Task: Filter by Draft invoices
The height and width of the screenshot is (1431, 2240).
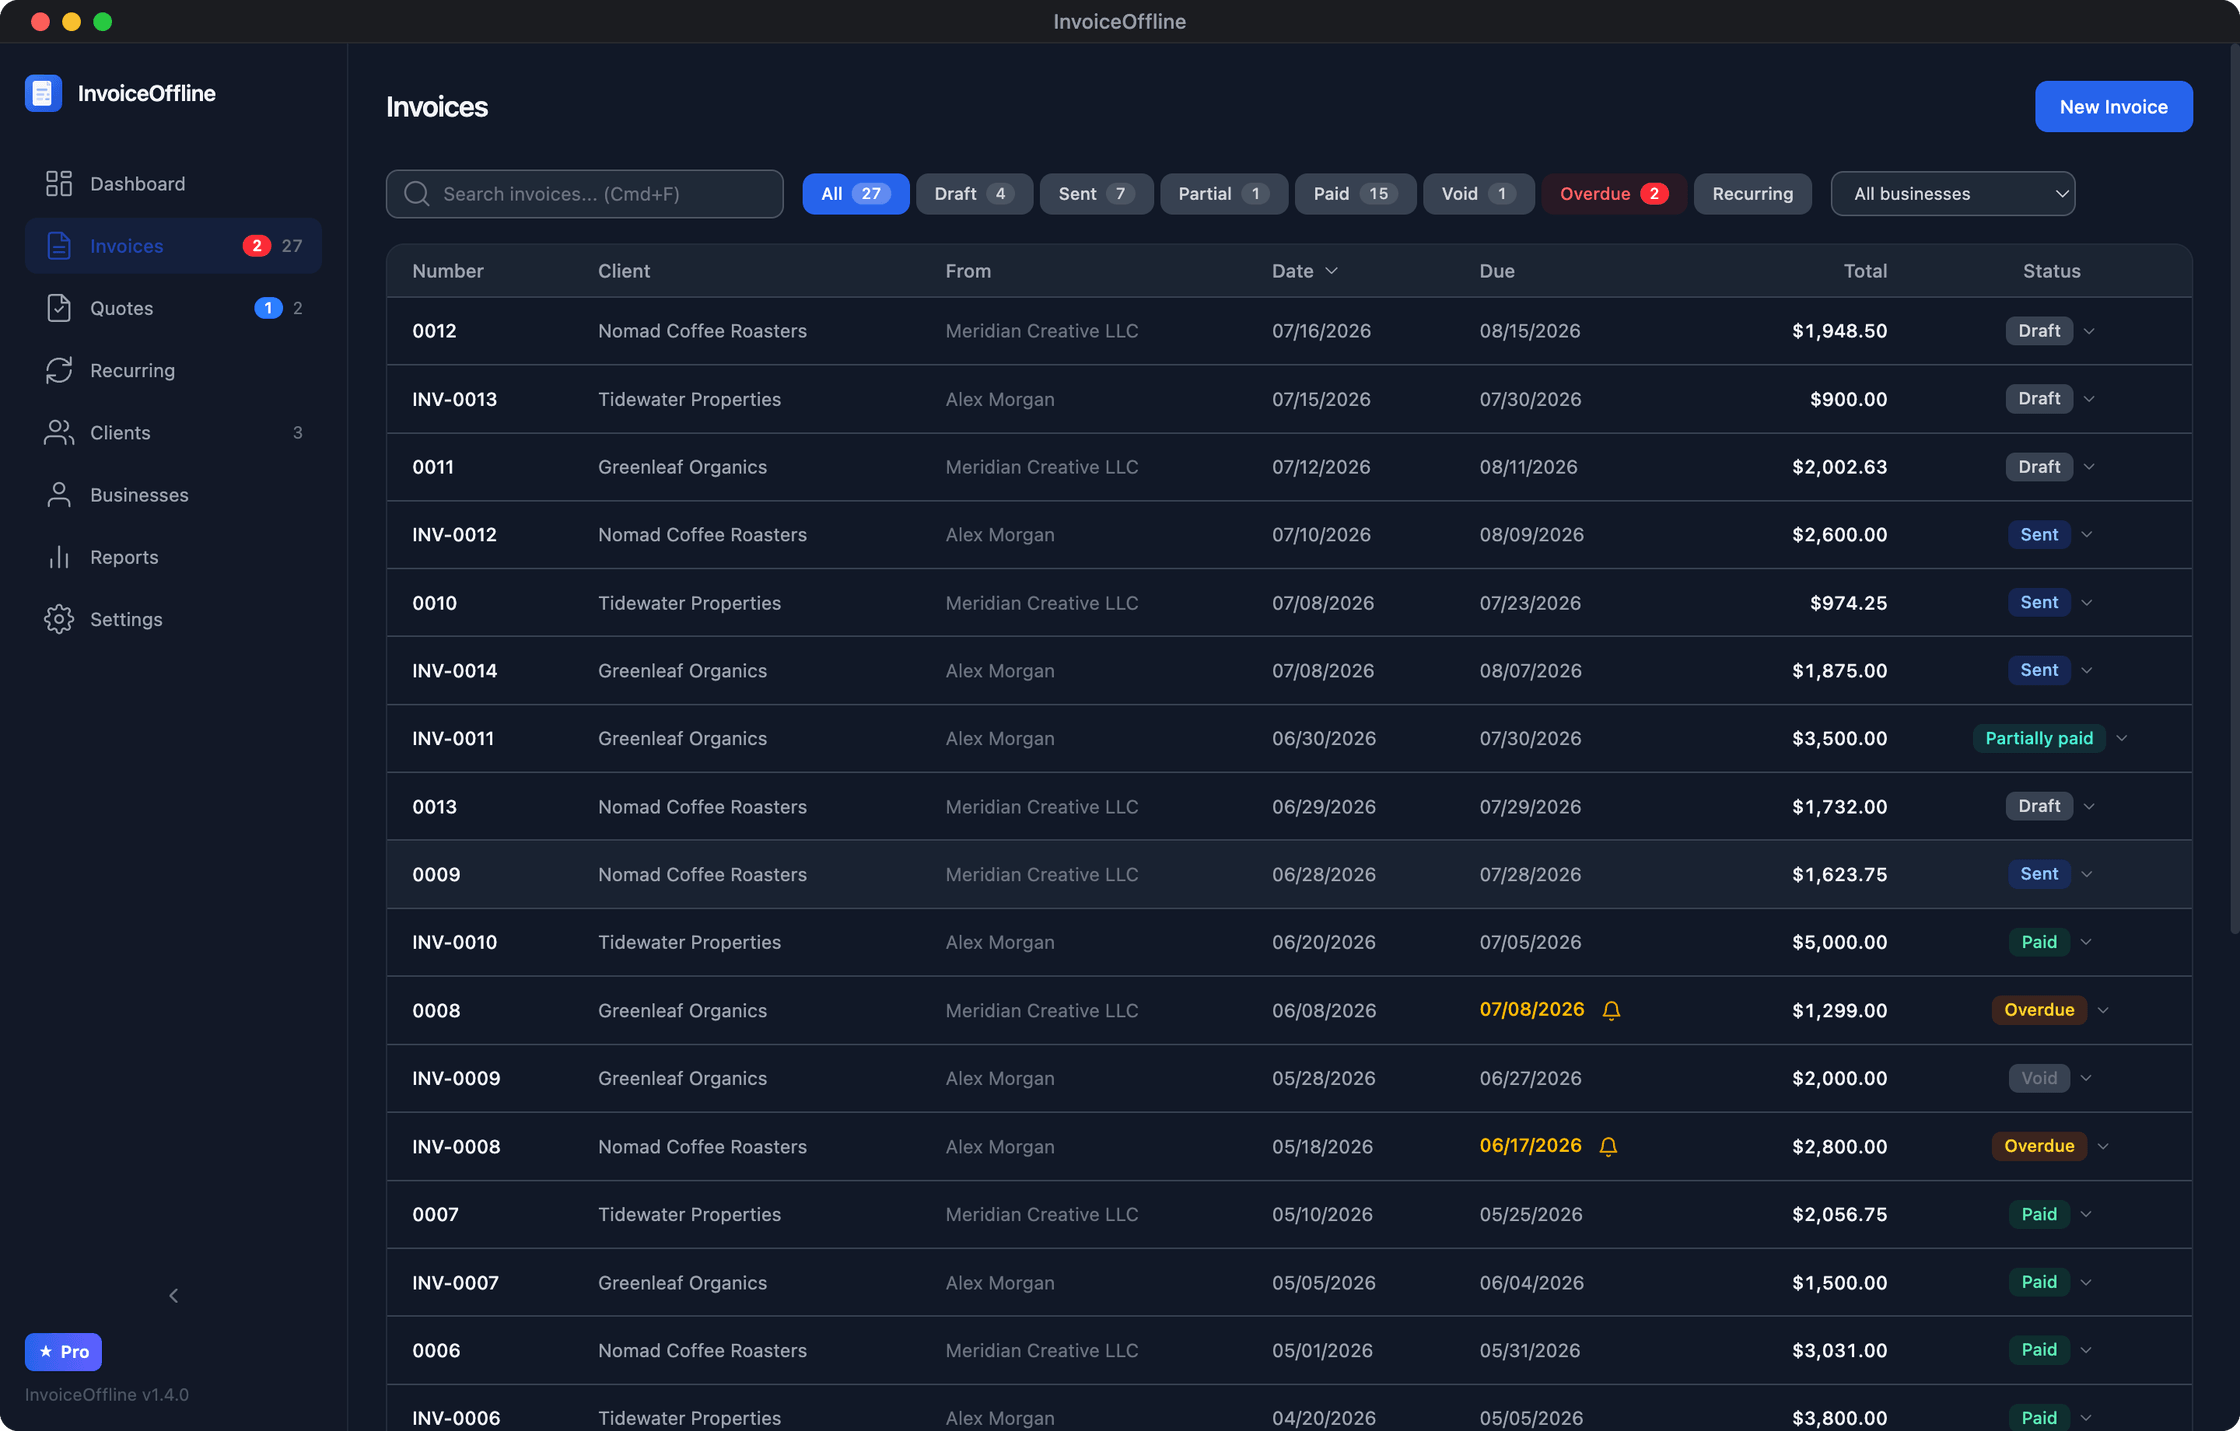Action: [974, 194]
